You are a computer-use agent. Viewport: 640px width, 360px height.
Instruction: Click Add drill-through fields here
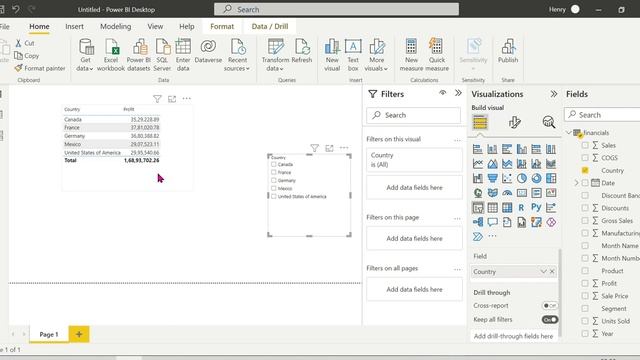513,336
